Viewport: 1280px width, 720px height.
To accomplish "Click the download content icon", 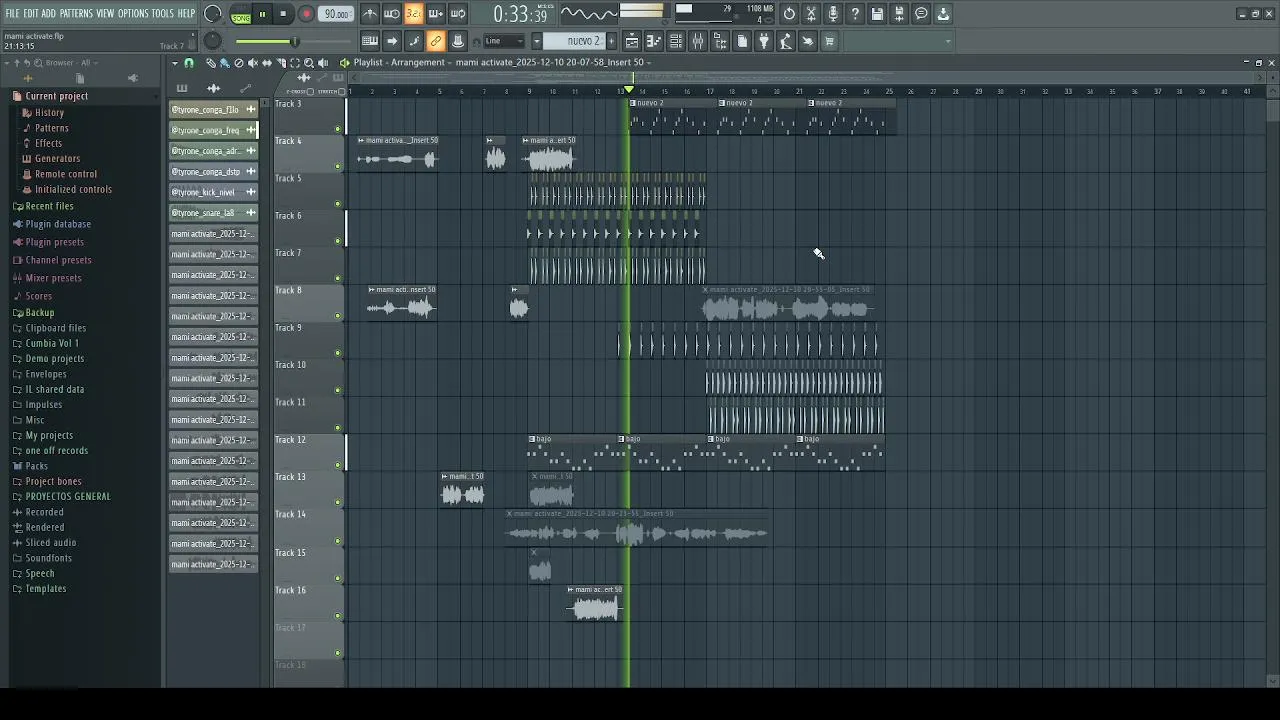I will [943, 14].
